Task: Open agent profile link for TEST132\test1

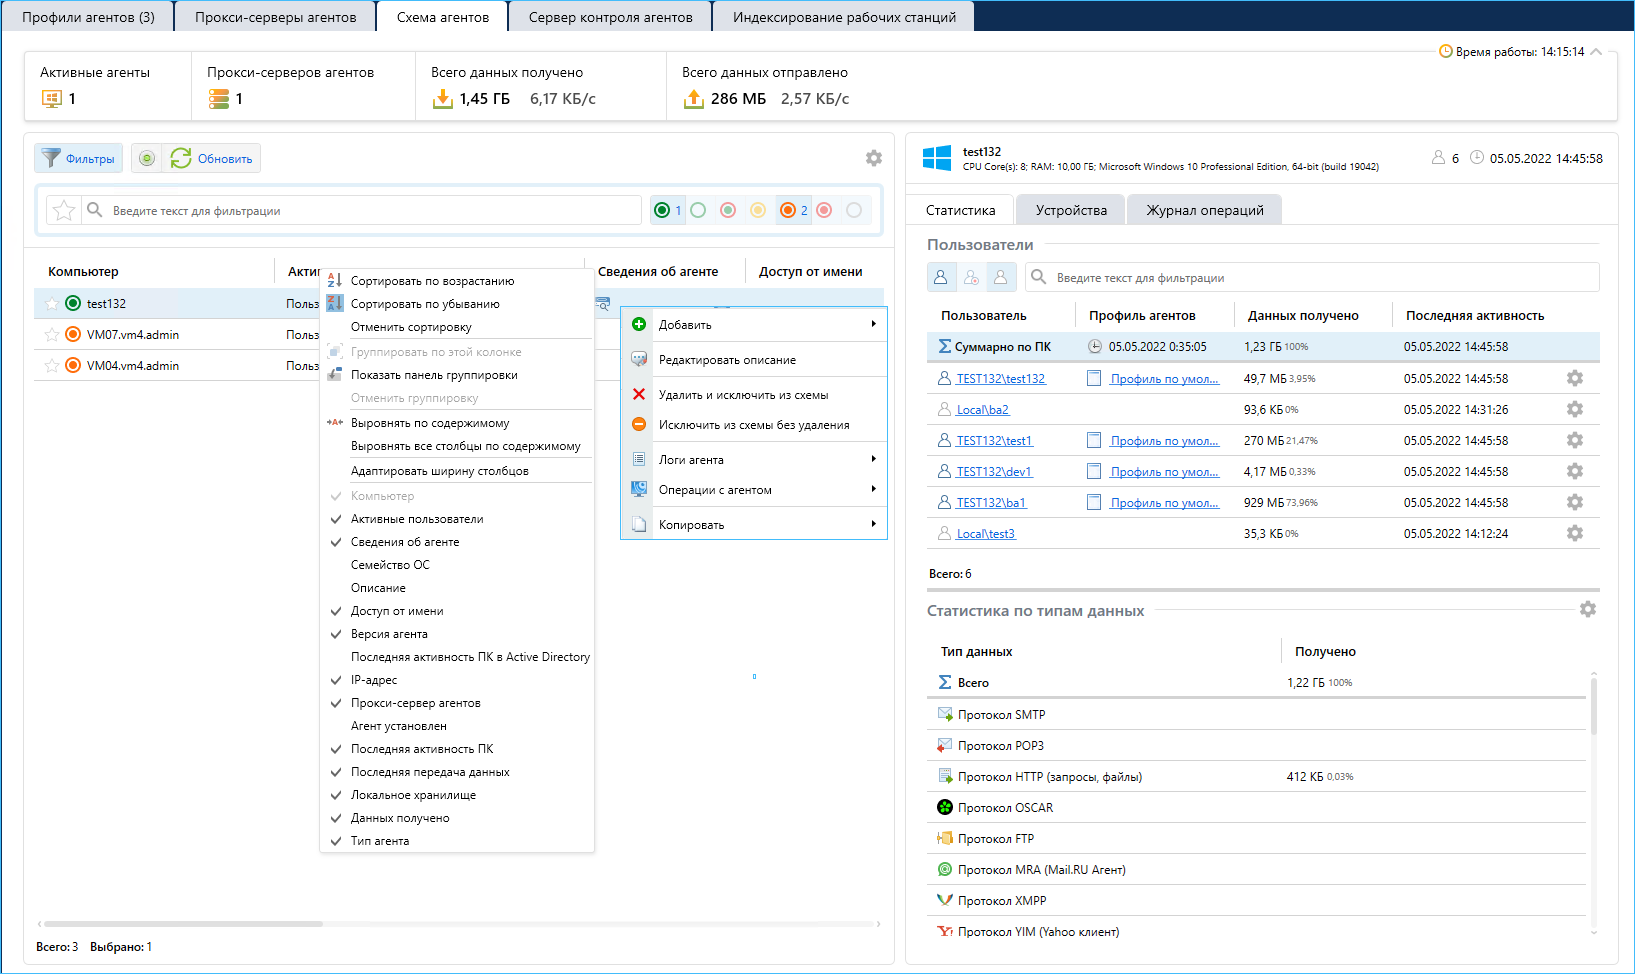Action: pyautogui.click(x=1164, y=440)
